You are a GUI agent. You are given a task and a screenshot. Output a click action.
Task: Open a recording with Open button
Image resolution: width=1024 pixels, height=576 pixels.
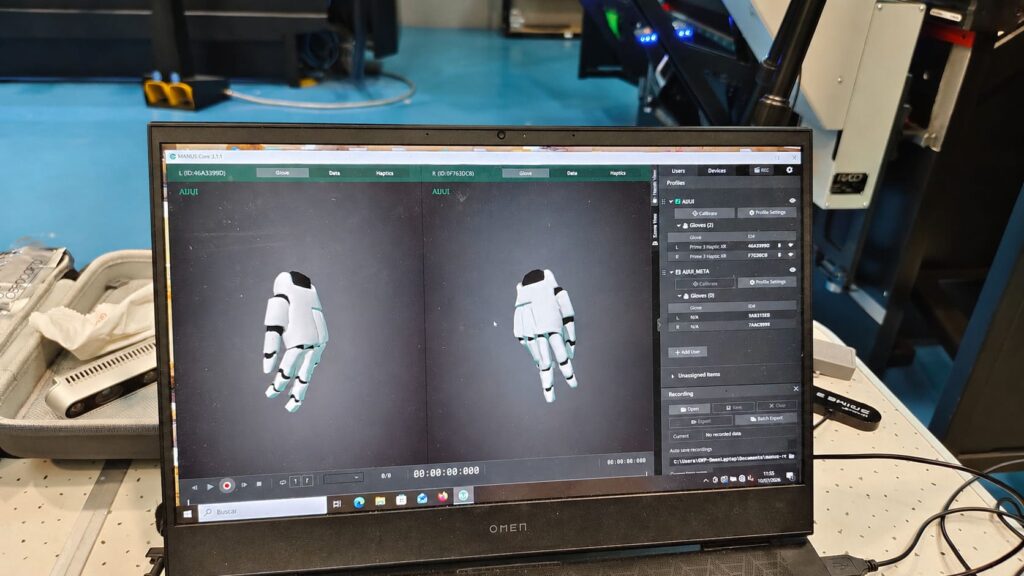point(689,409)
